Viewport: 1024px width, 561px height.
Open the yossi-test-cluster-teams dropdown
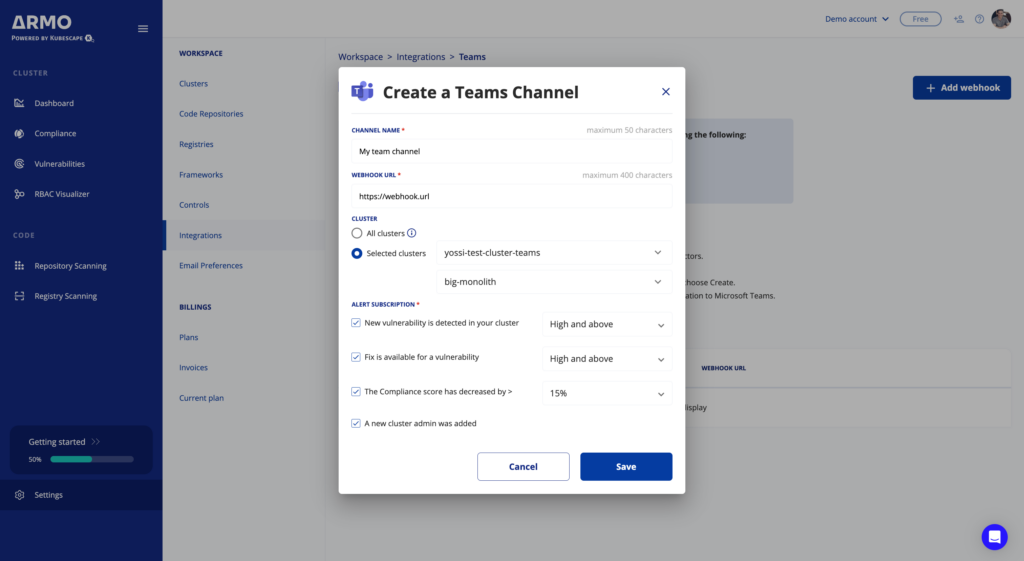[554, 253]
